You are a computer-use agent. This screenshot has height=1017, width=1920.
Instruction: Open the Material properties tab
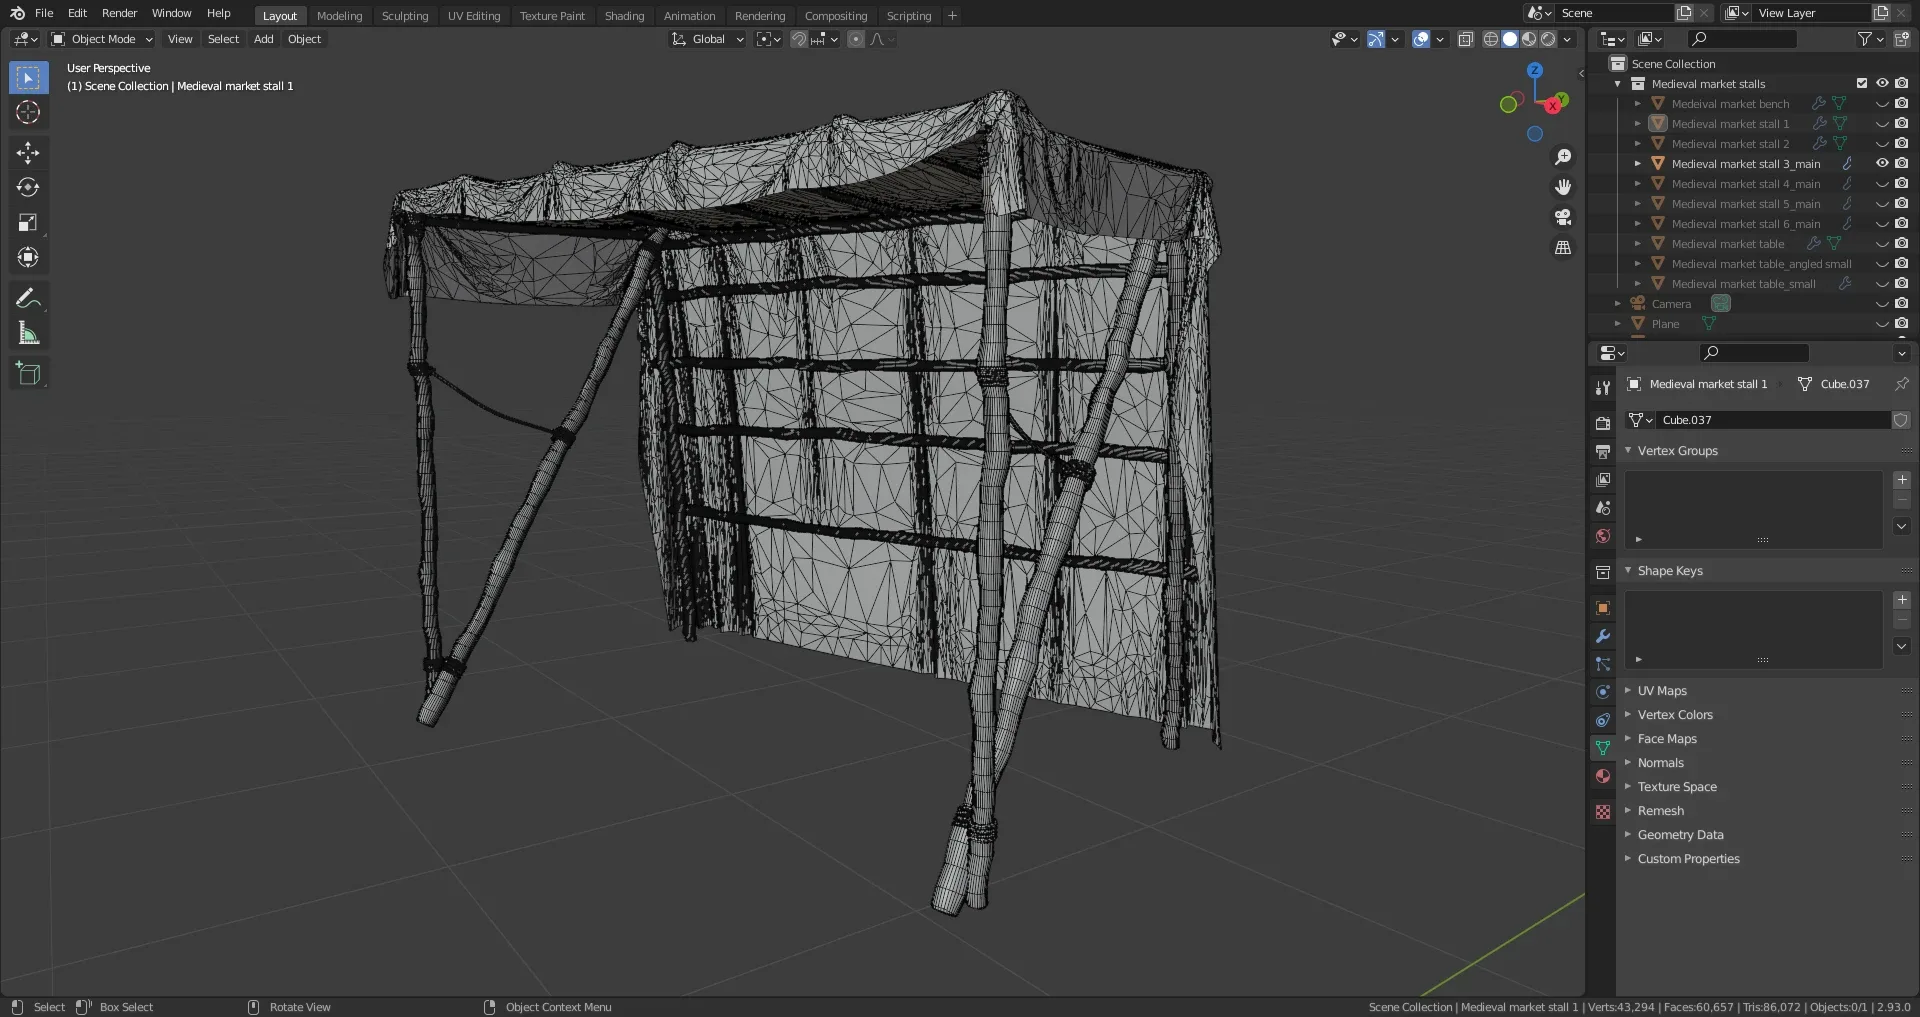[1603, 776]
